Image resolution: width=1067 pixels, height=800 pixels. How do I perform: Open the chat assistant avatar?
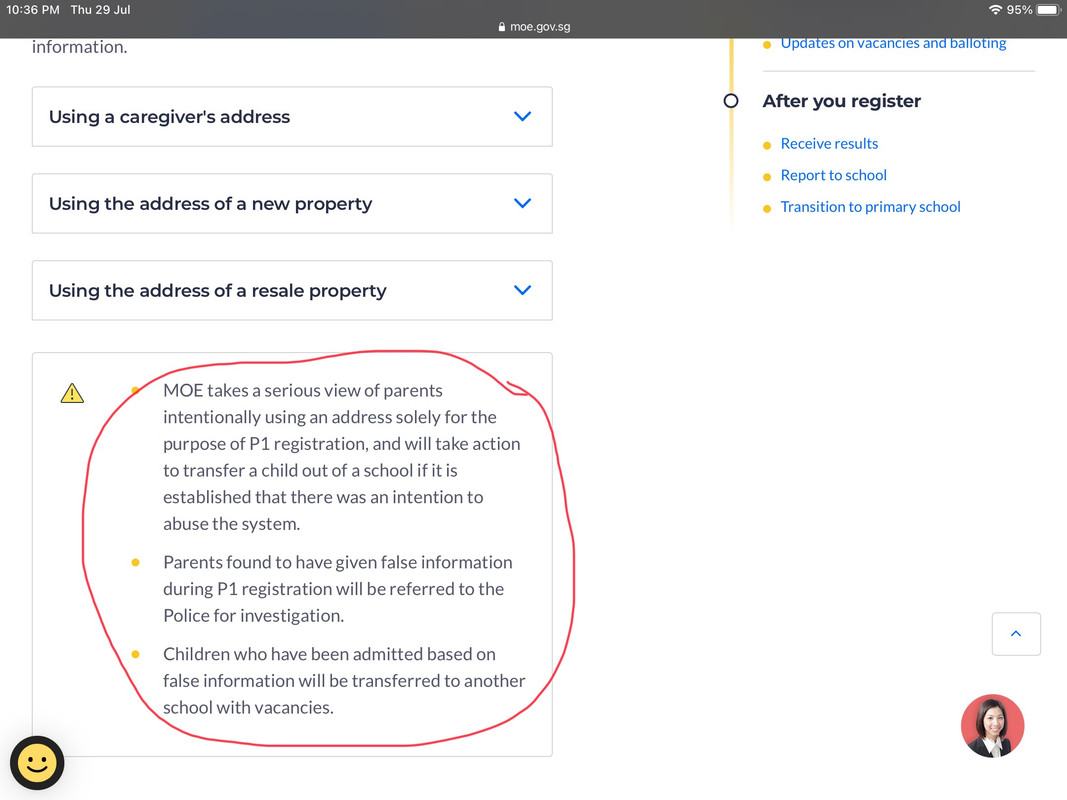(992, 726)
